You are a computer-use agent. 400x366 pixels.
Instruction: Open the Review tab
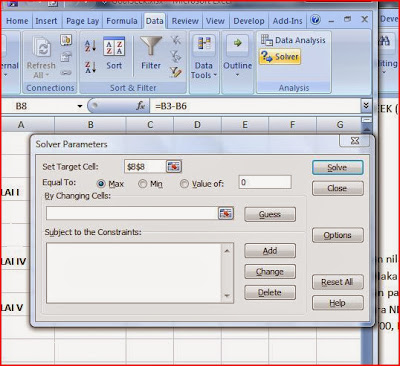pyautogui.click(x=185, y=21)
